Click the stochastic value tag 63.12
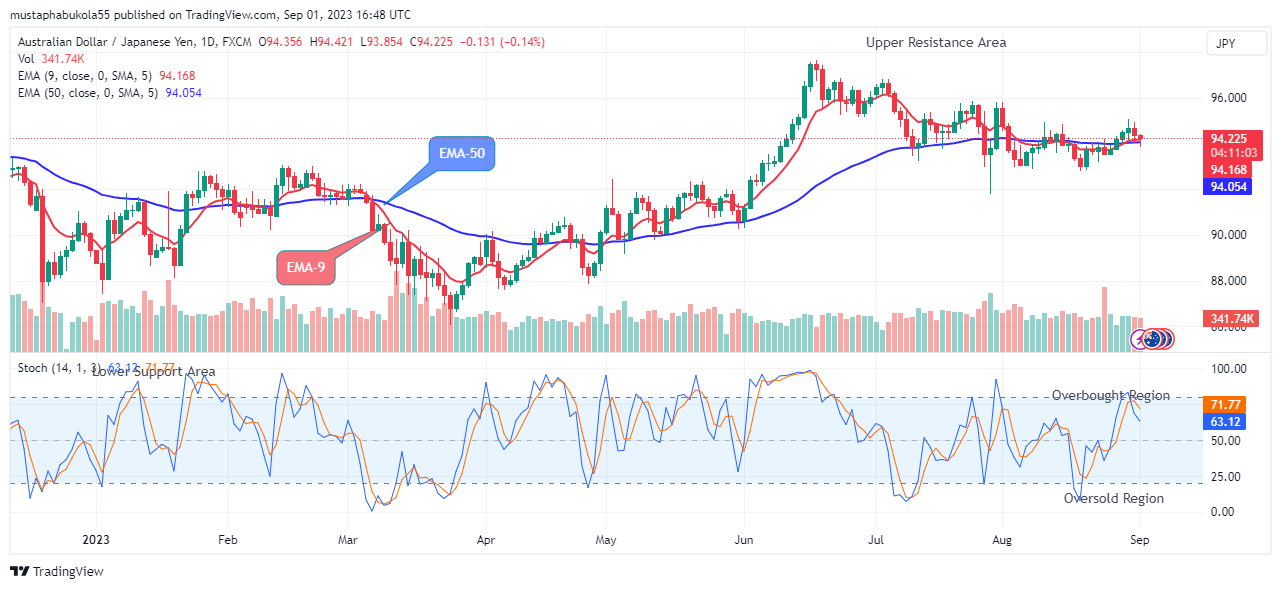This screenshot has width=1281, height=589. pyautogui.click(x=1225, y=421)
